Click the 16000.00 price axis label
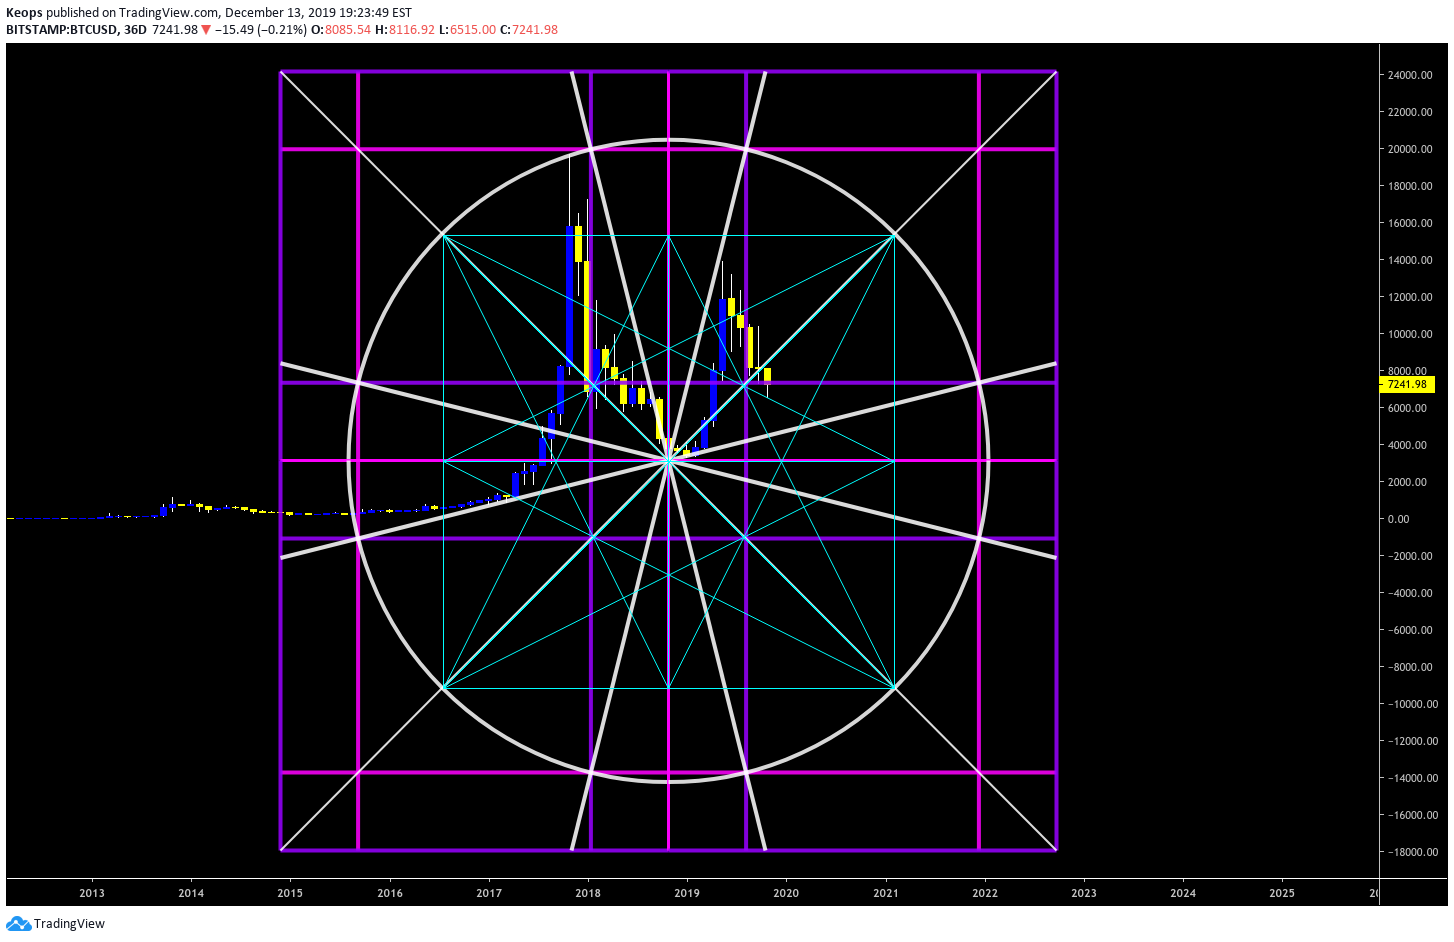The image size is (1454, 942). (1410, 223)
